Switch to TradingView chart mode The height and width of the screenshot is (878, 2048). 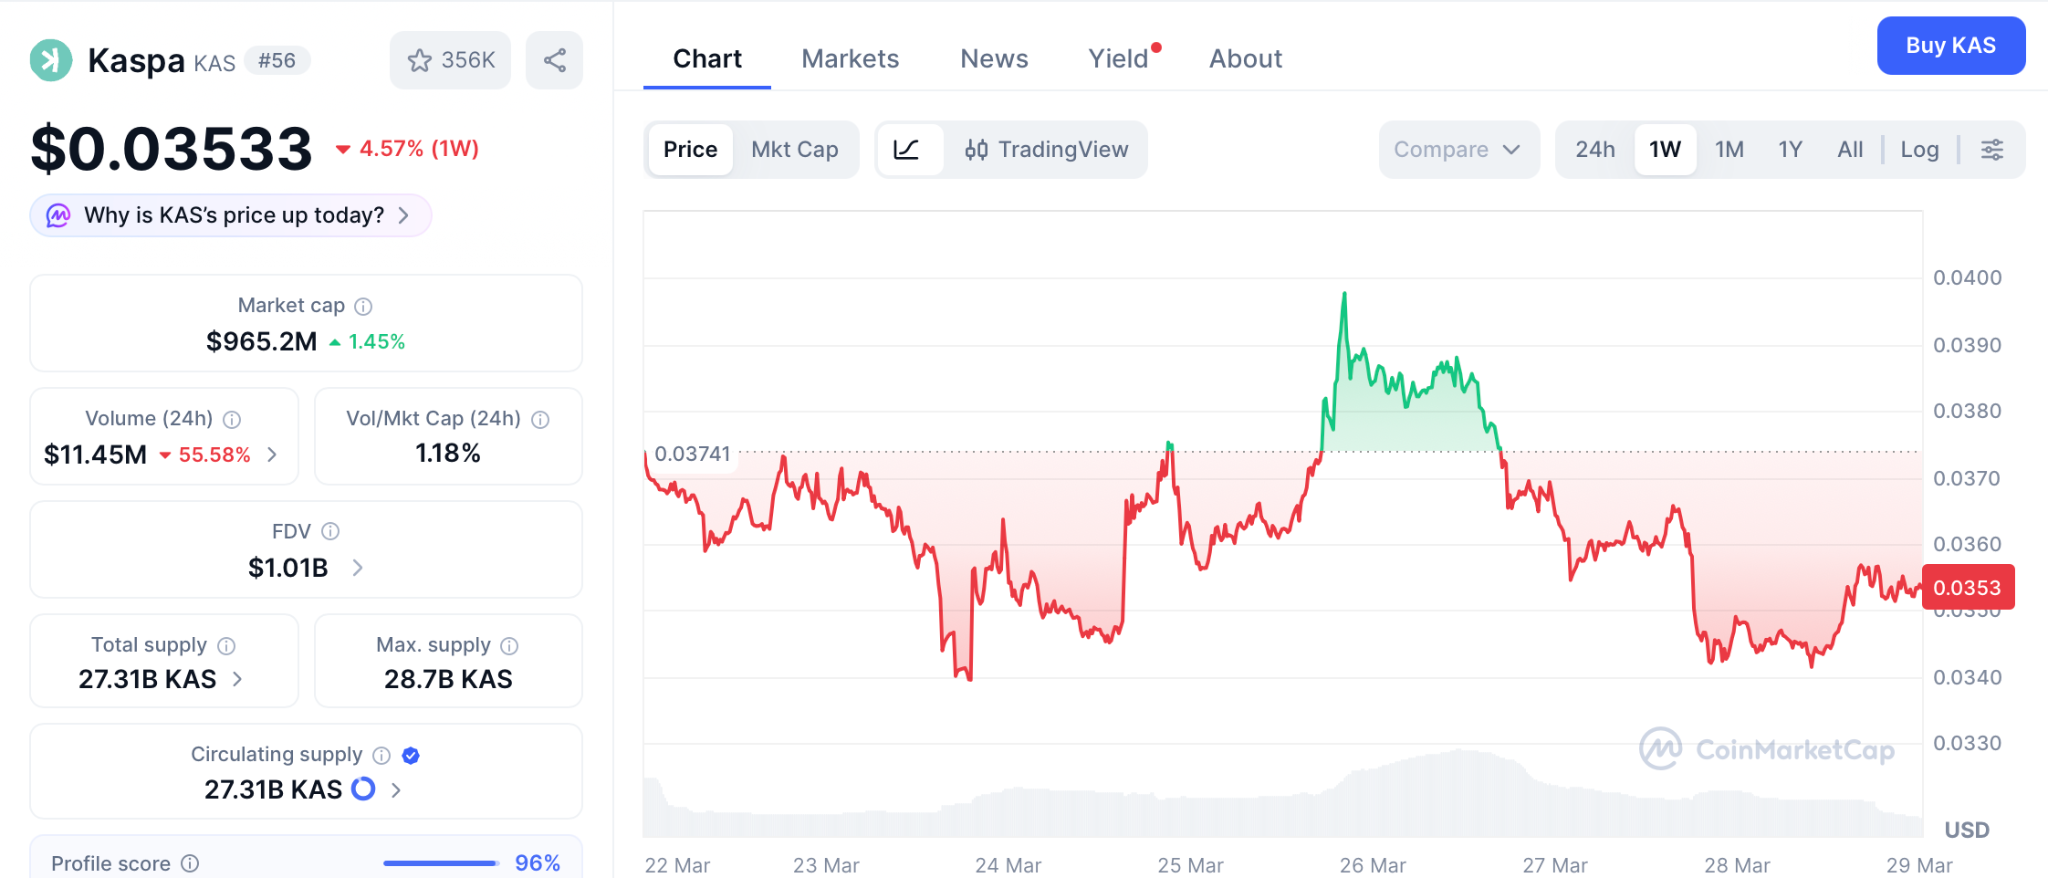click(x=1046, y=150)
